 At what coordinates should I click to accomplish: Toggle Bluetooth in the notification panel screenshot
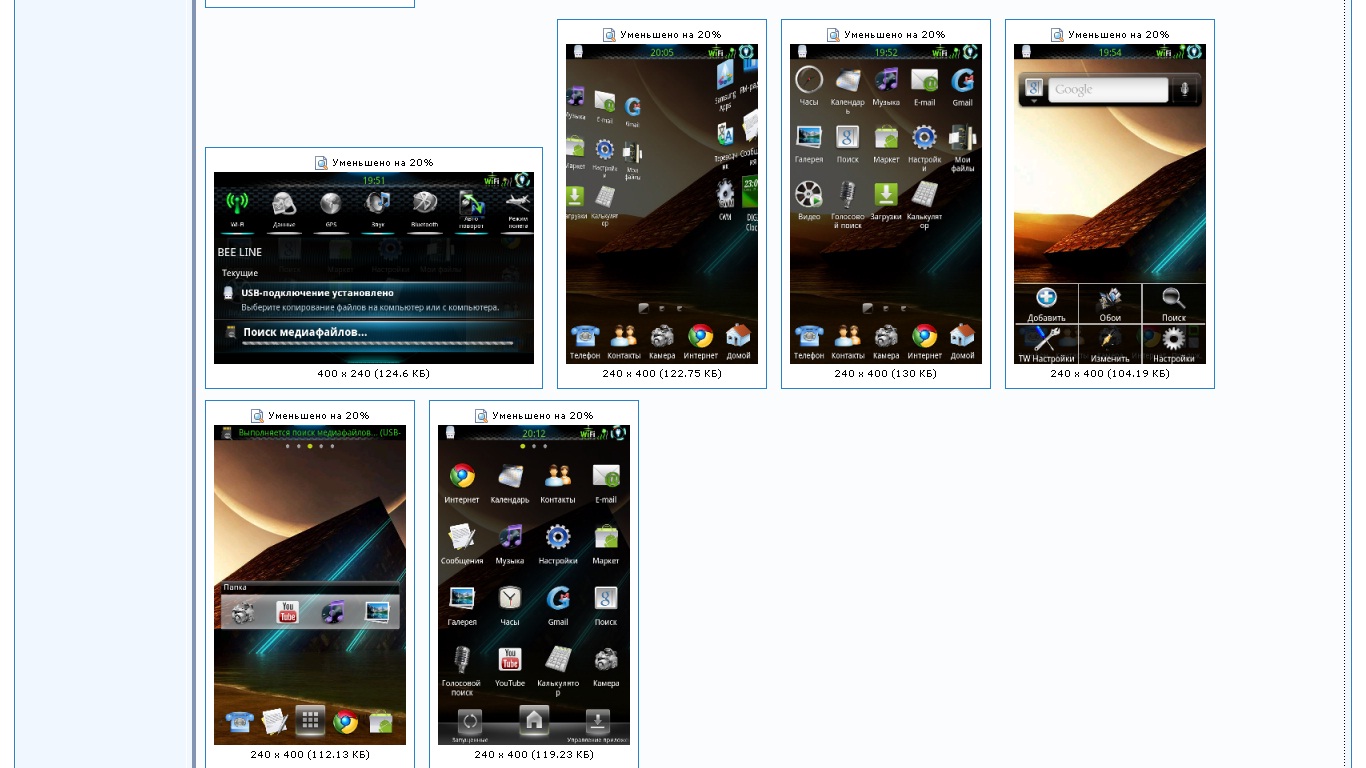click(x=424, y=205)
